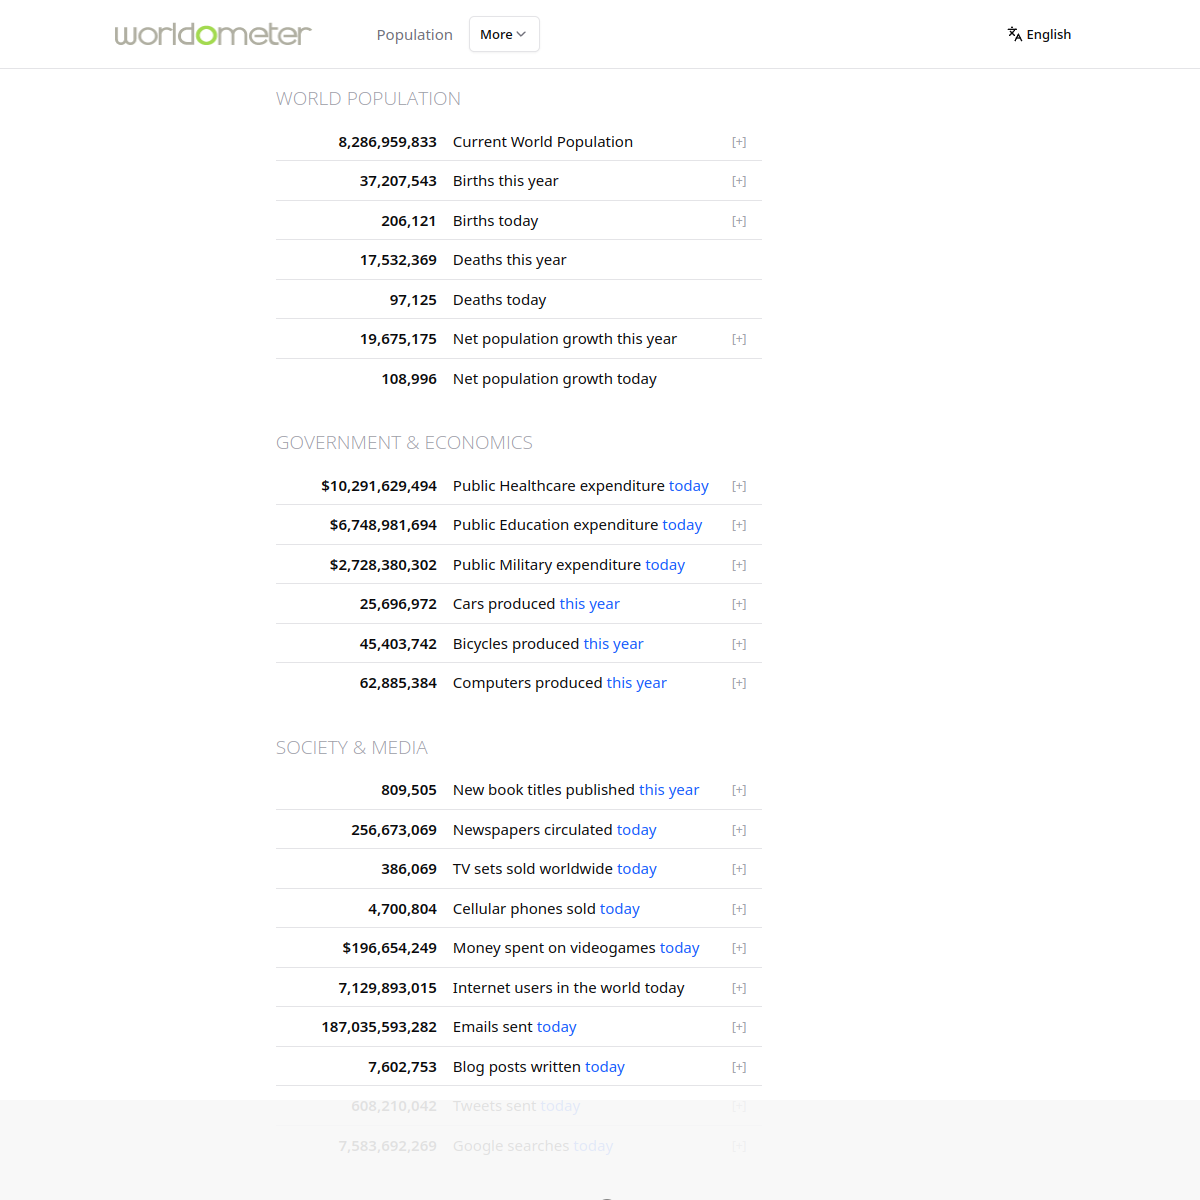Open the More dropdown menu

[x=503, y=34]
